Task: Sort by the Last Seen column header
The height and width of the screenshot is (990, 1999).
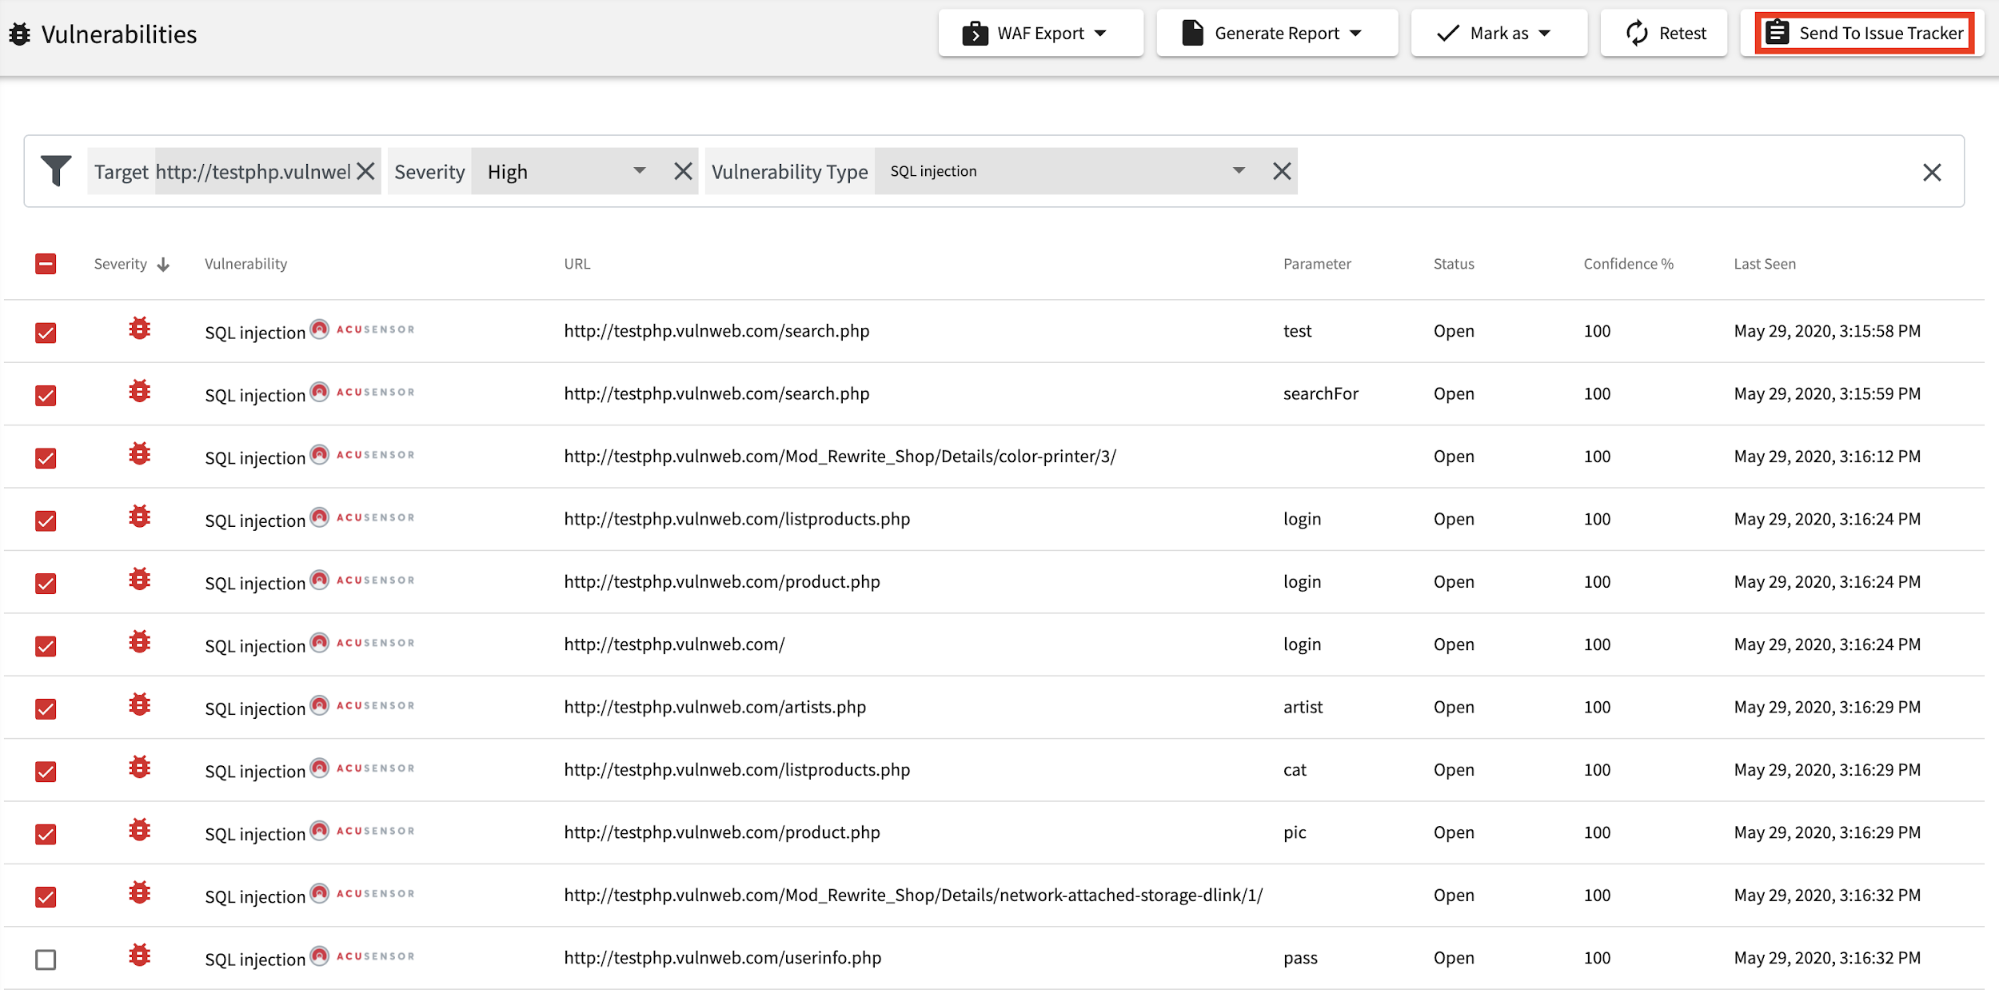Action: (x=1765, y=264)
